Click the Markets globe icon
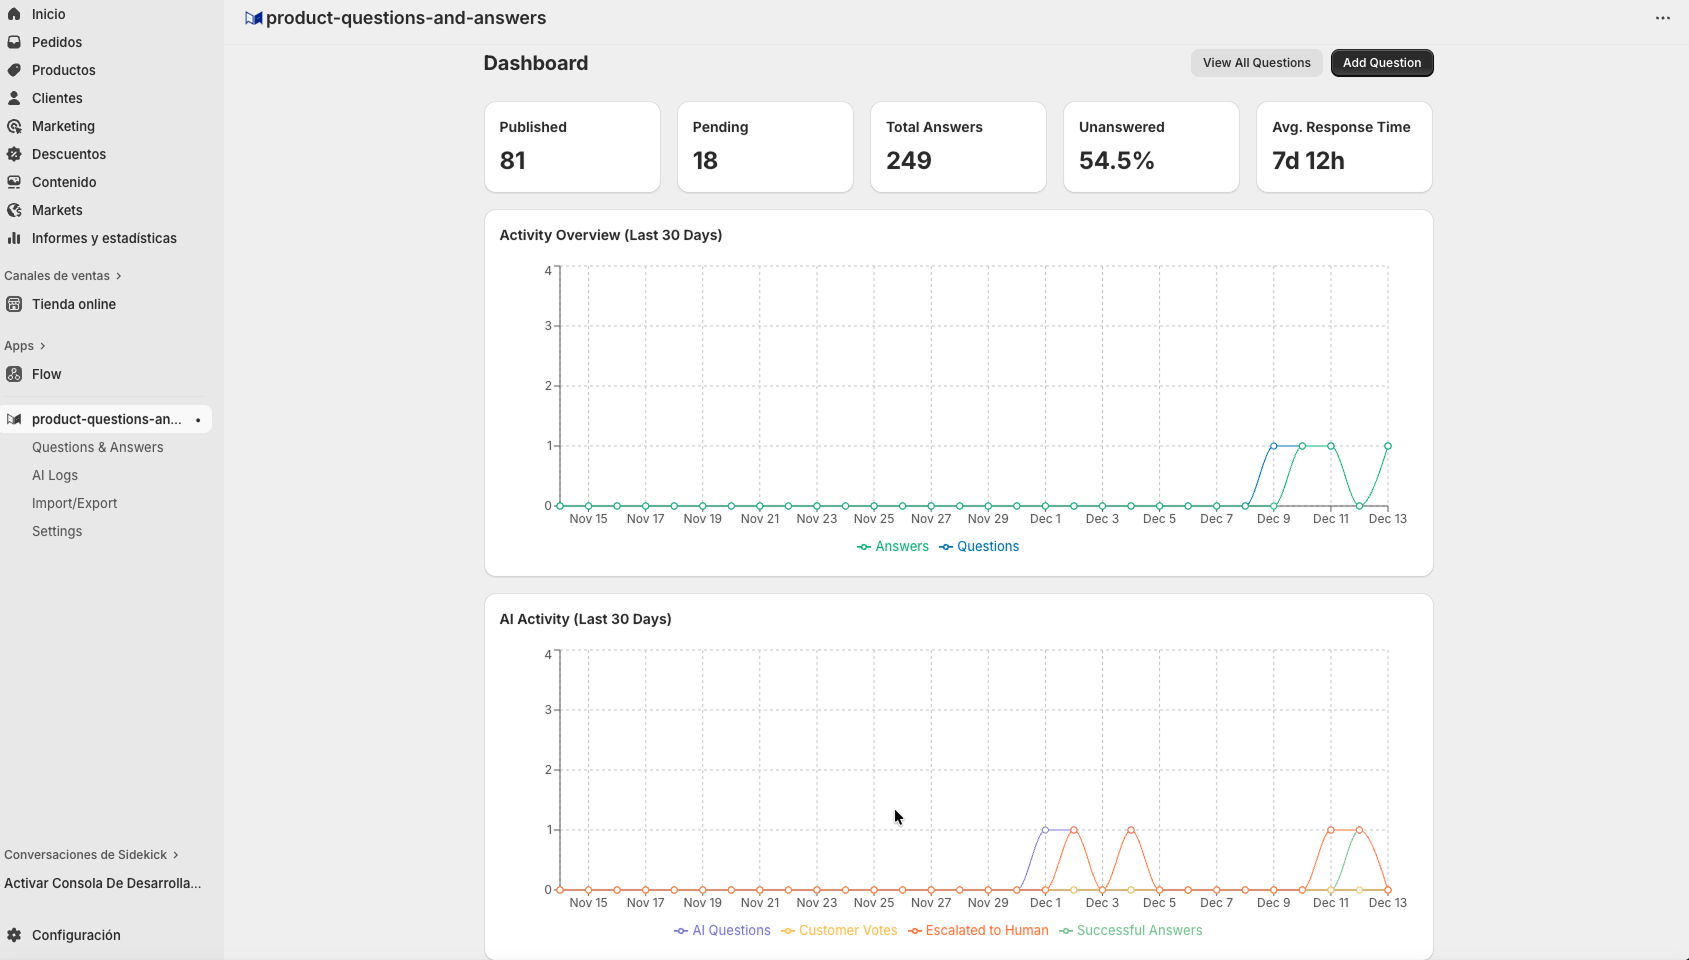The width and height of the screenshot is (1689, 960). [14, 210]
